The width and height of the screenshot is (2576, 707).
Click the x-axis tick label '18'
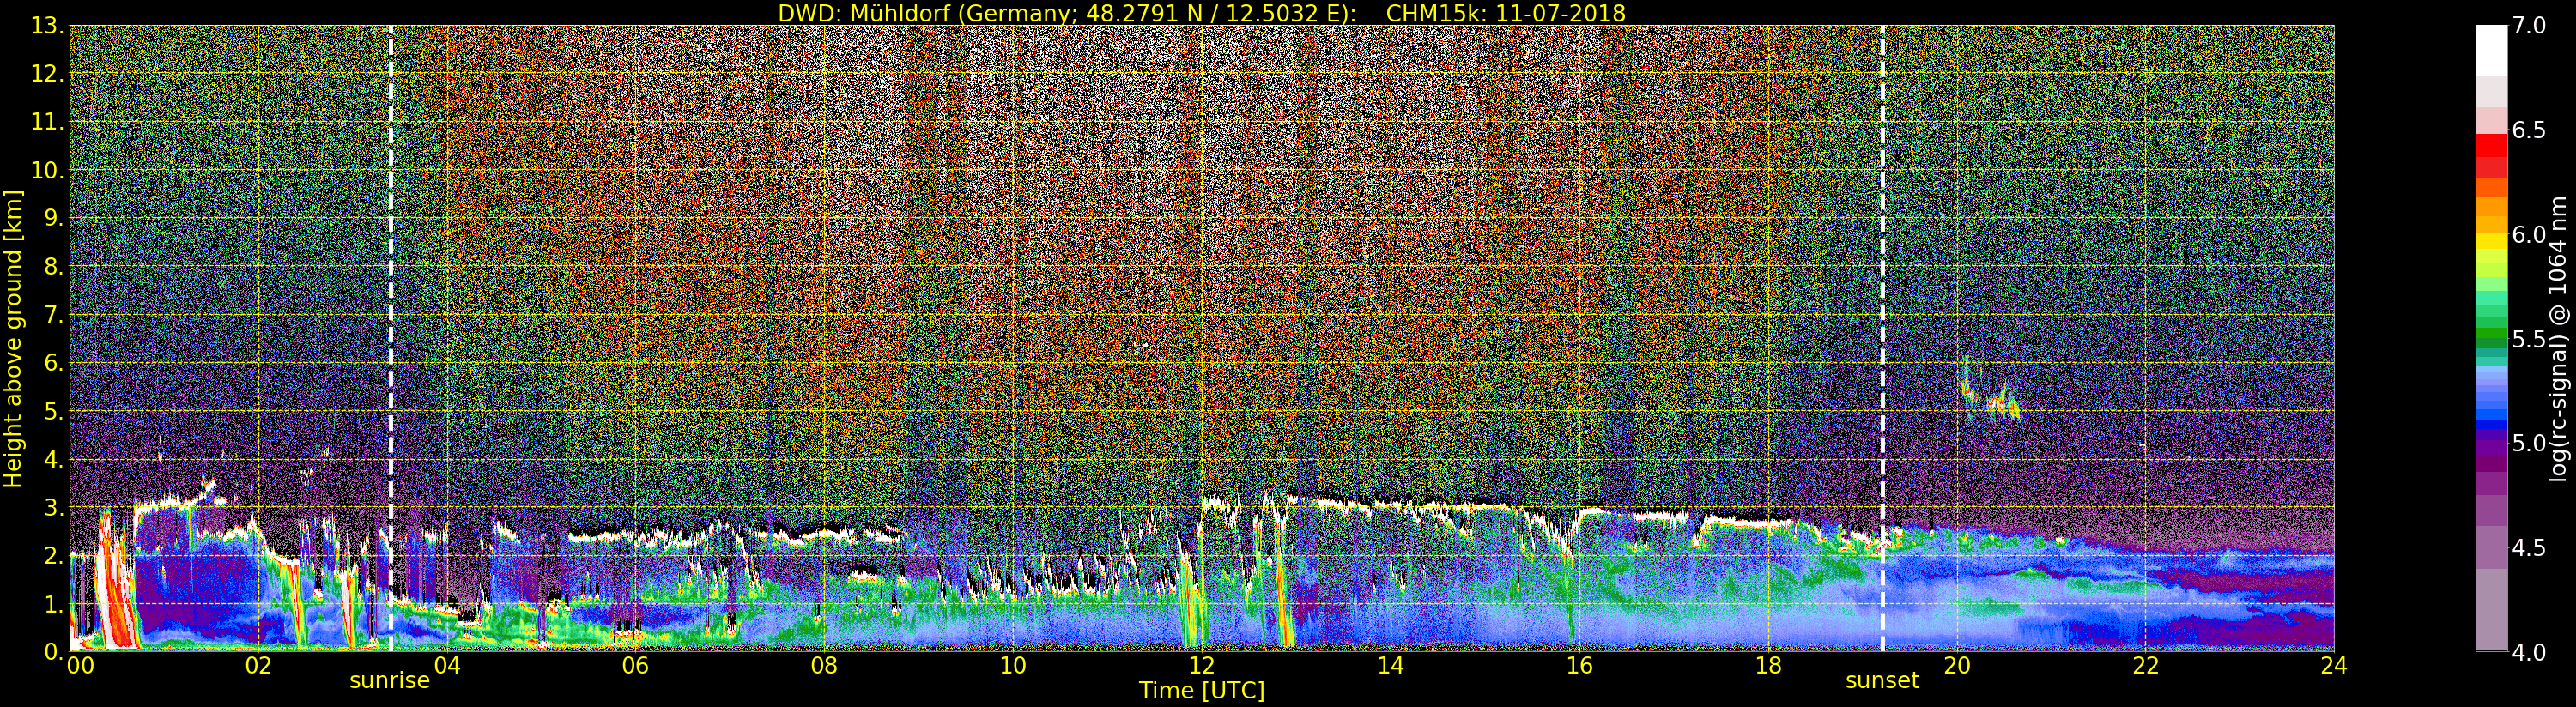[x=1768, y=666]
